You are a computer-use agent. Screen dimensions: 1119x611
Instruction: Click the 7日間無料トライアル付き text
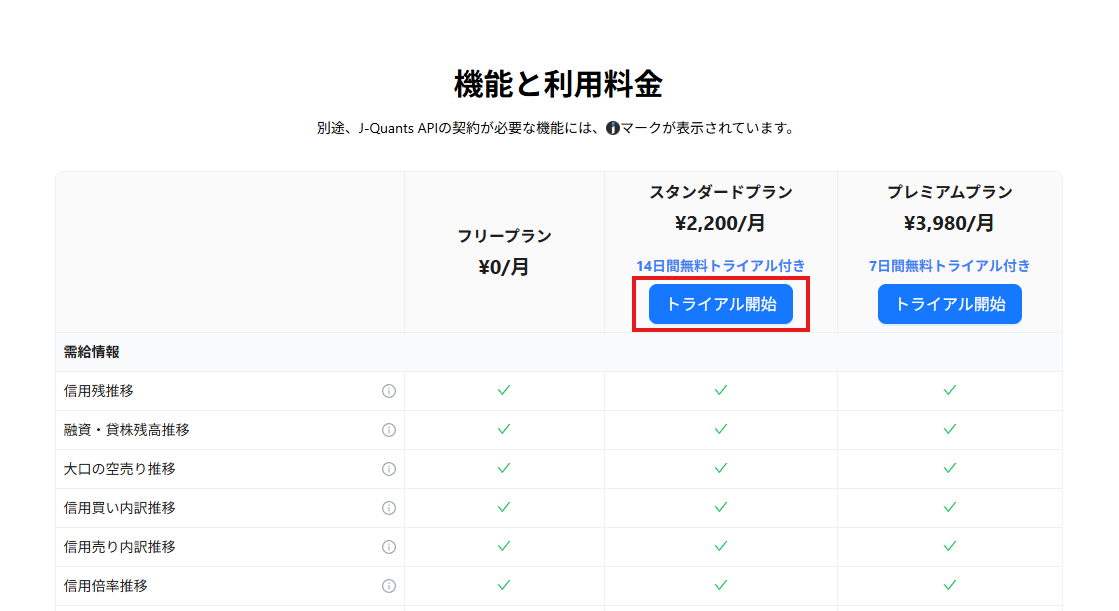[x=949, y=266]
